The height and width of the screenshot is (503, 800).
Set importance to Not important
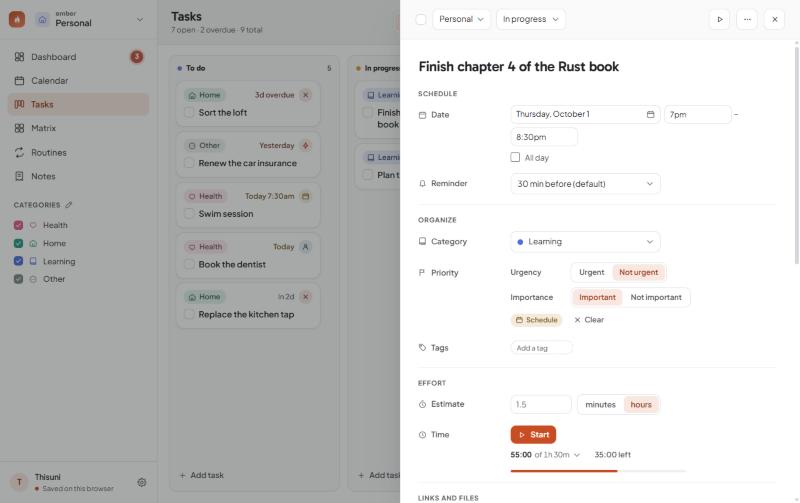tap(656, 297)
